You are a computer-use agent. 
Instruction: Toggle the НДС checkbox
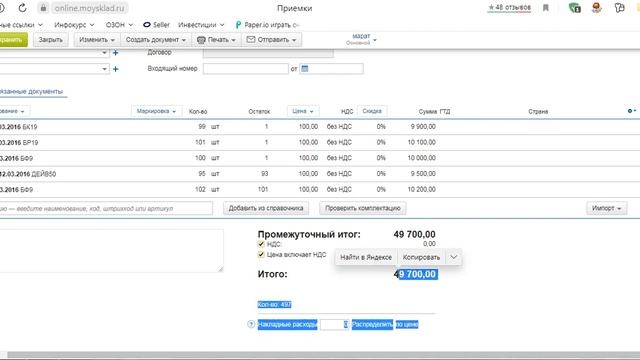click(261, 244)
